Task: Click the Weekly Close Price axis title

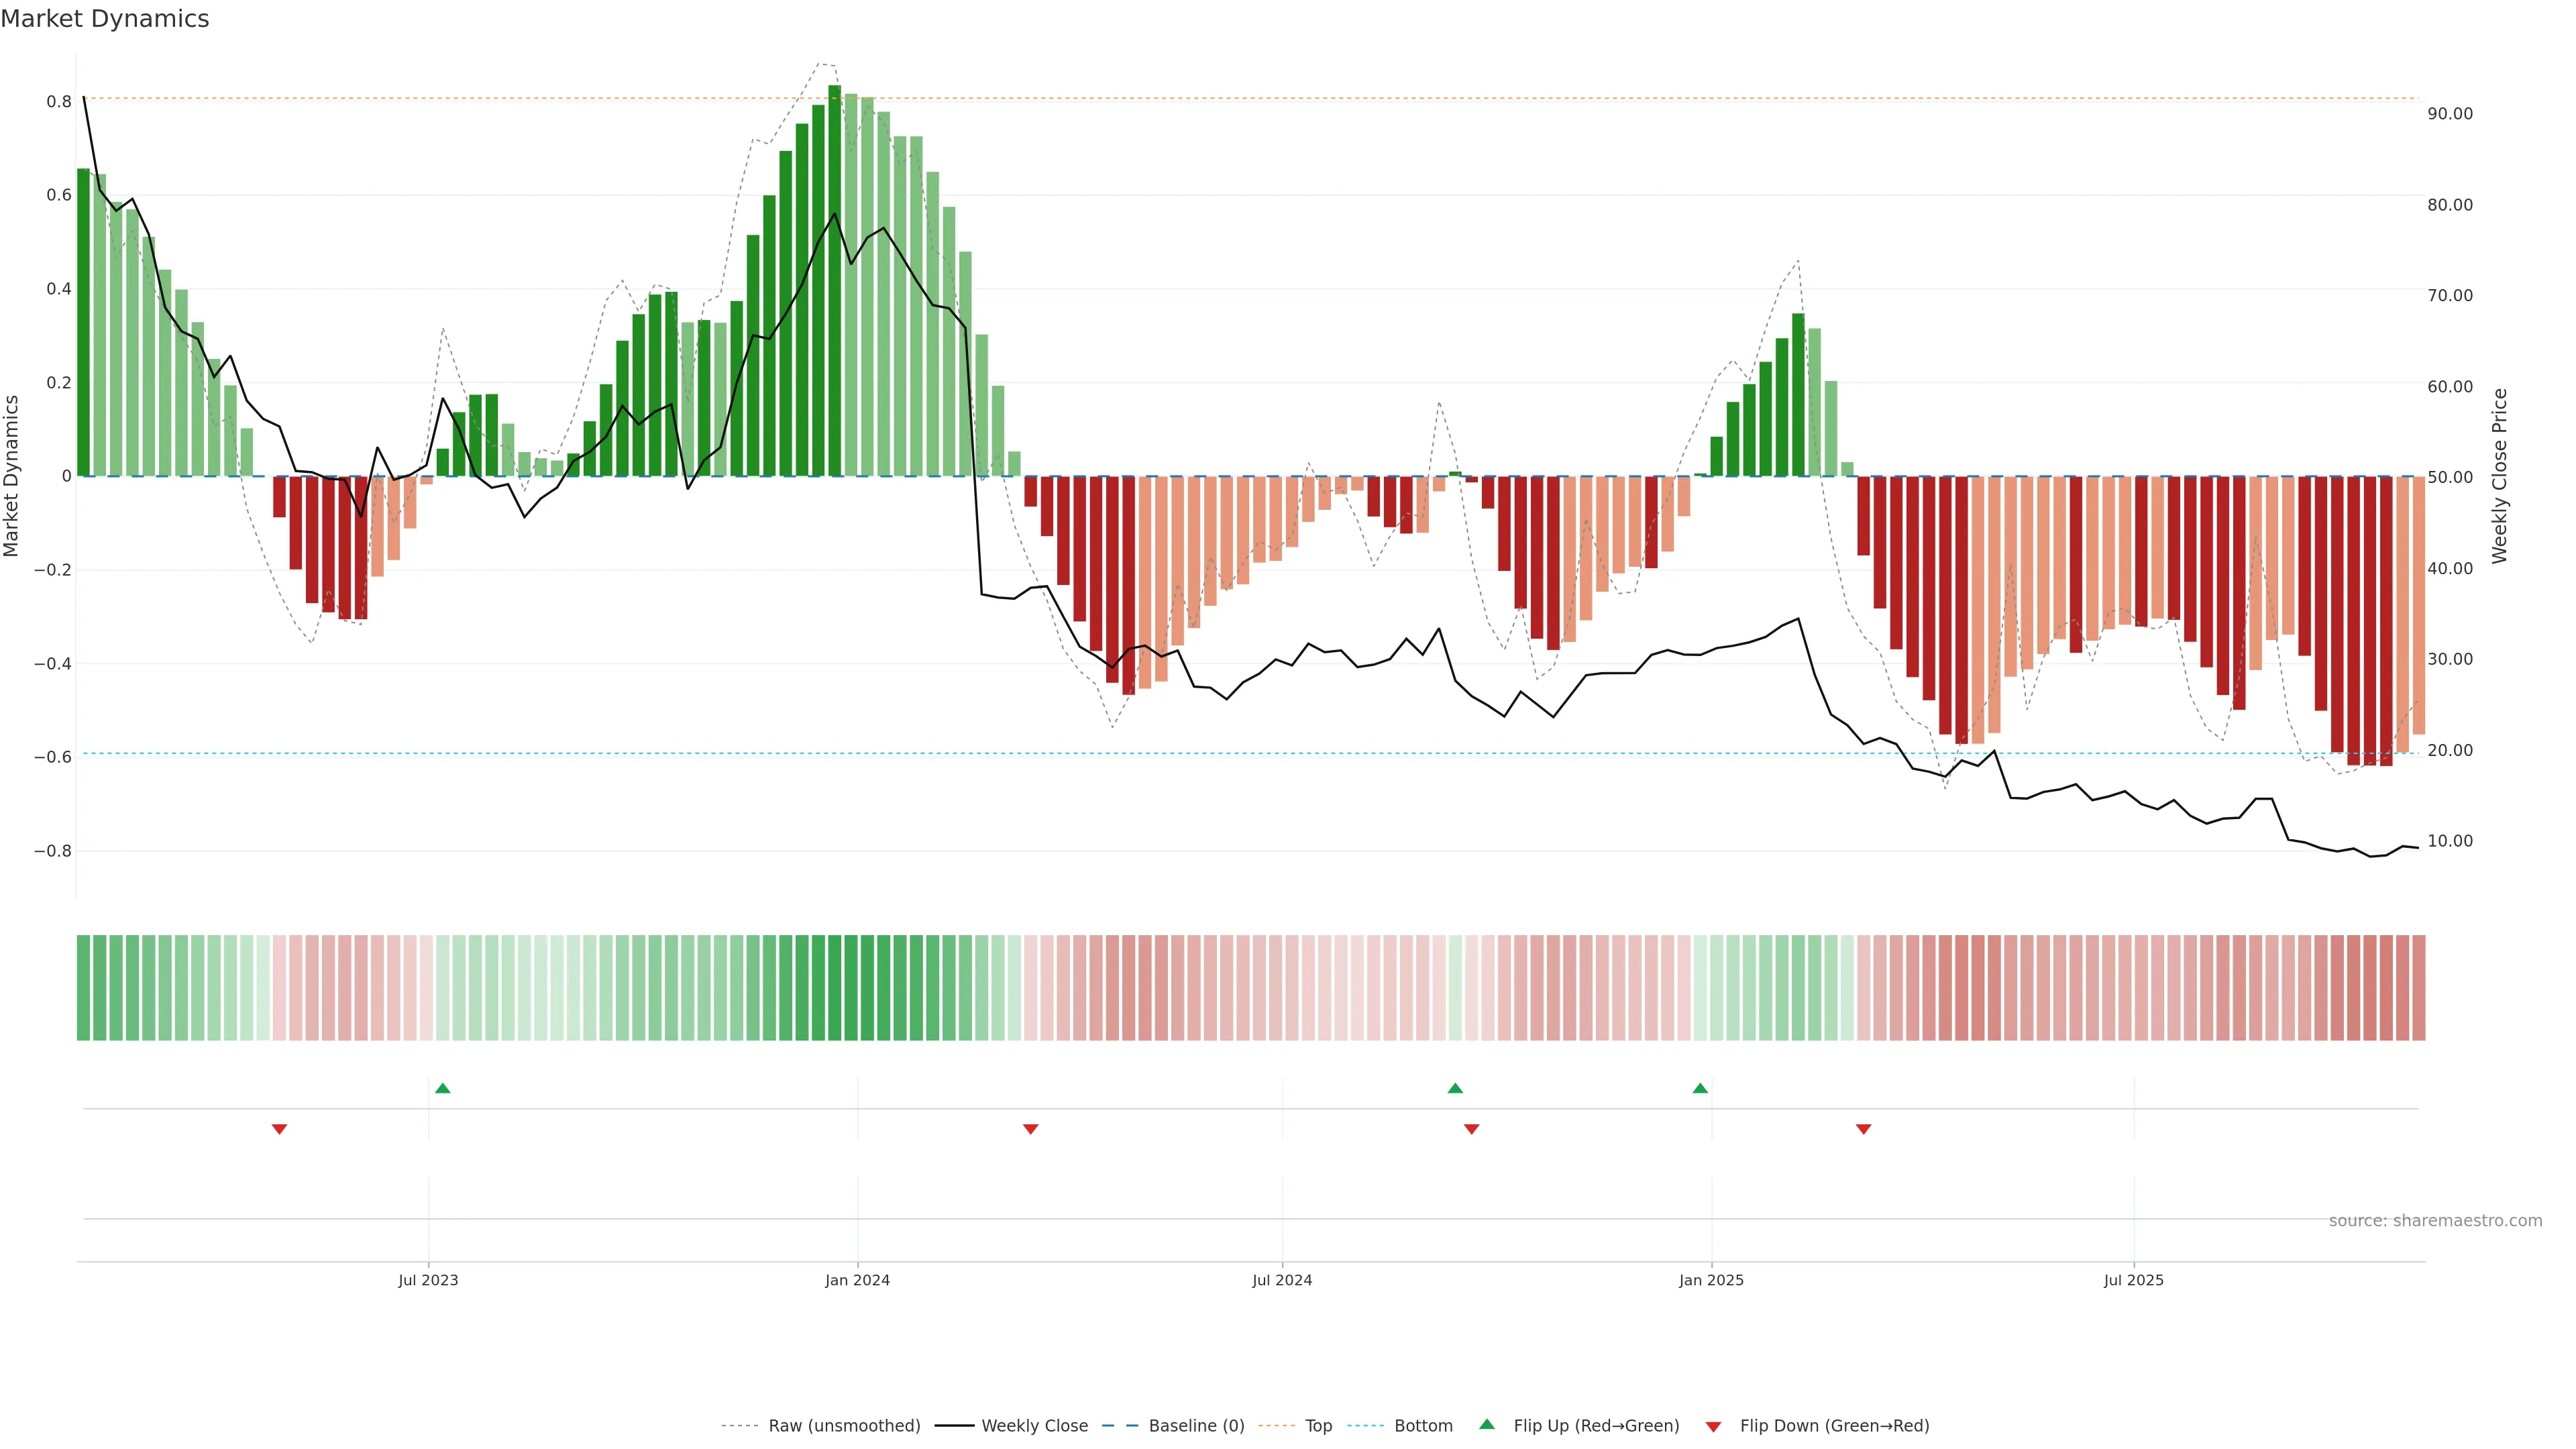Action: point(2500,476)
